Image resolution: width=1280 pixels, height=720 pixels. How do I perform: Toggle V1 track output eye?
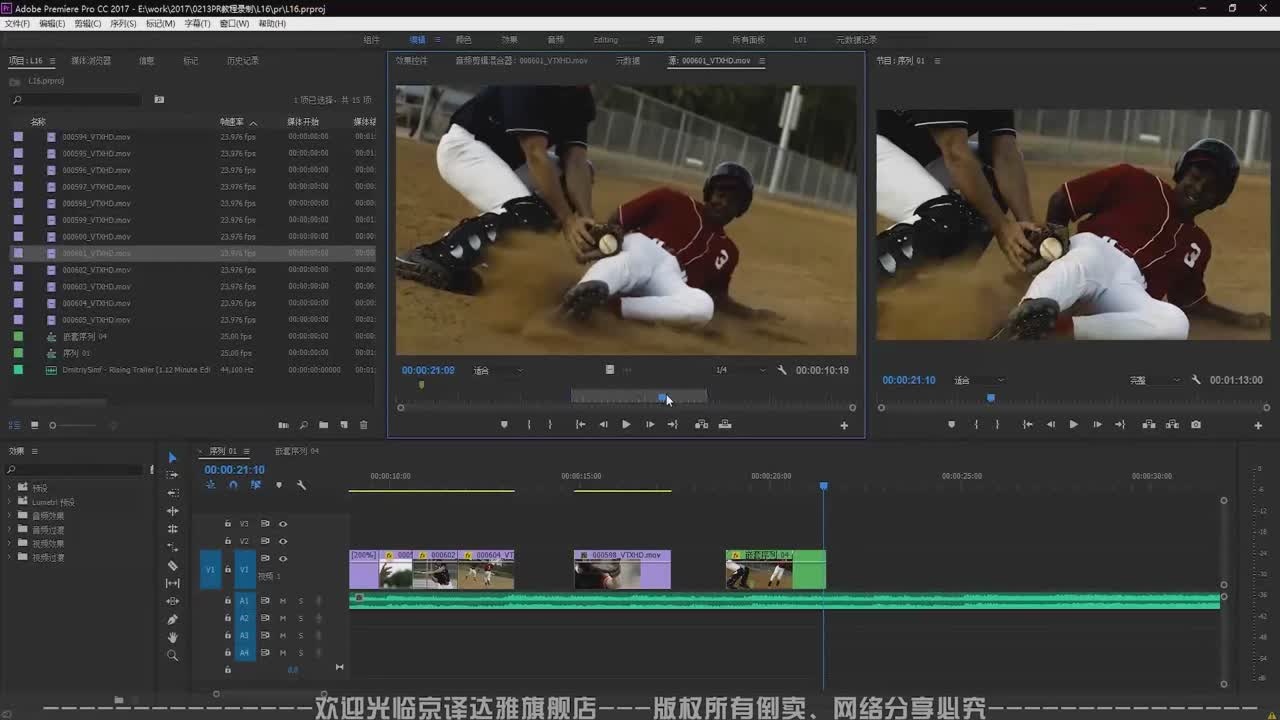(283, 558)
